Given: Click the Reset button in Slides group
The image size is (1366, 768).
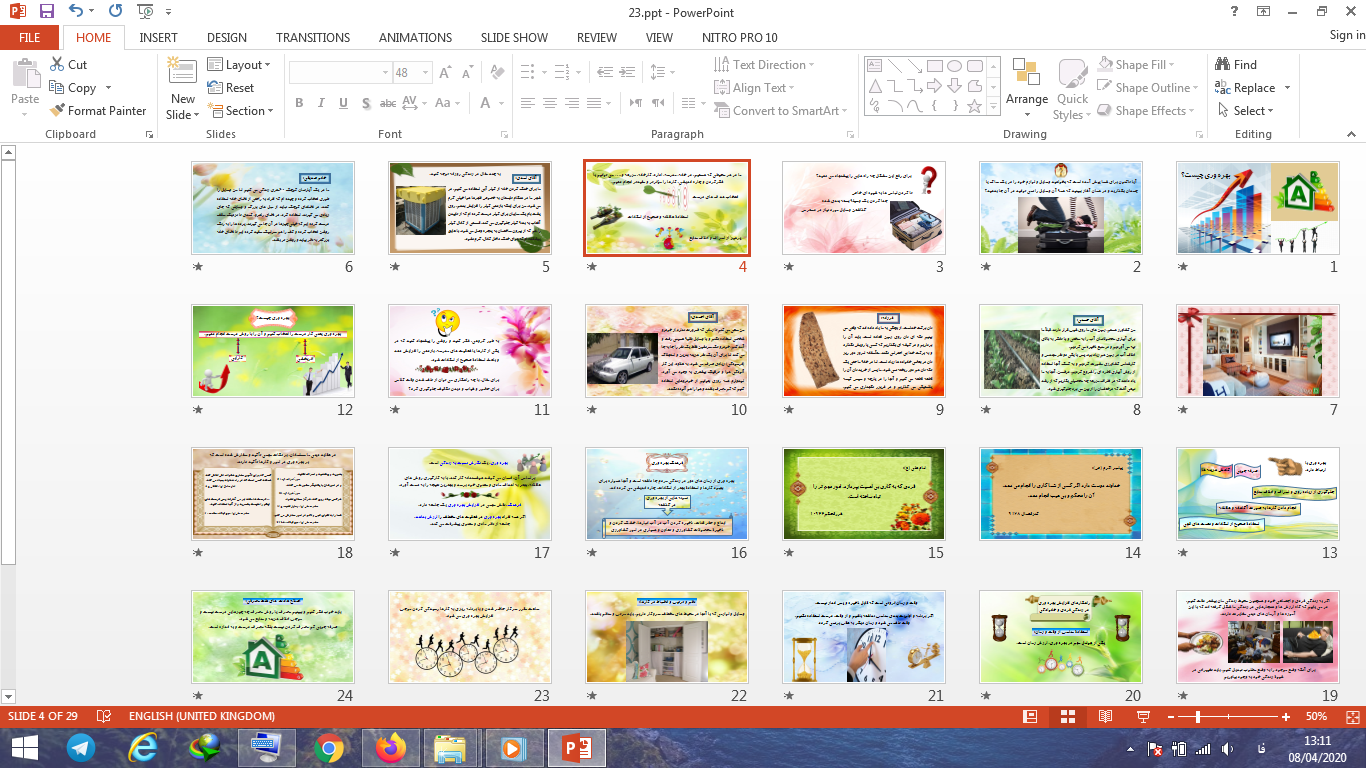Looking at the screenshot, I should pyautogui.click(x=232, y=88).
